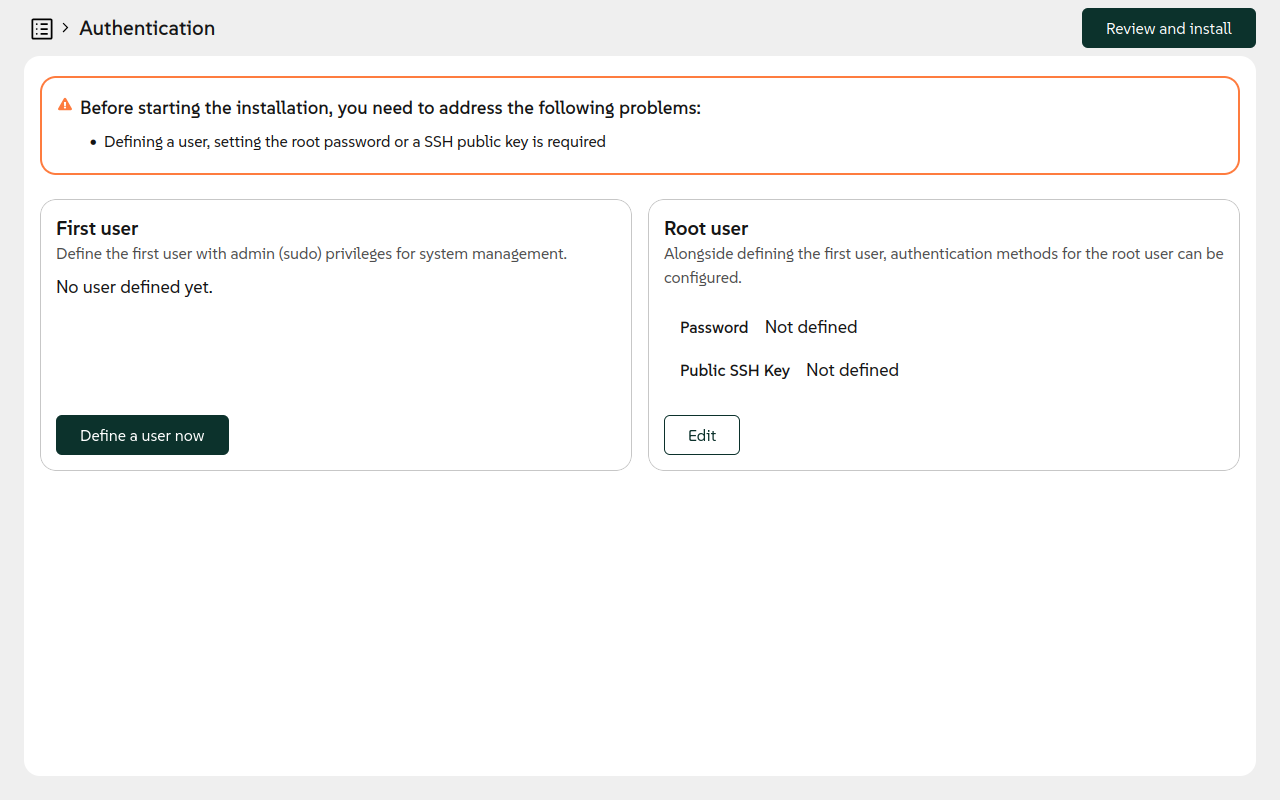Viewport: 1280px width, 800px height.
Task: Click the First user sudo privileges description
Action: (x=311, y=254)
